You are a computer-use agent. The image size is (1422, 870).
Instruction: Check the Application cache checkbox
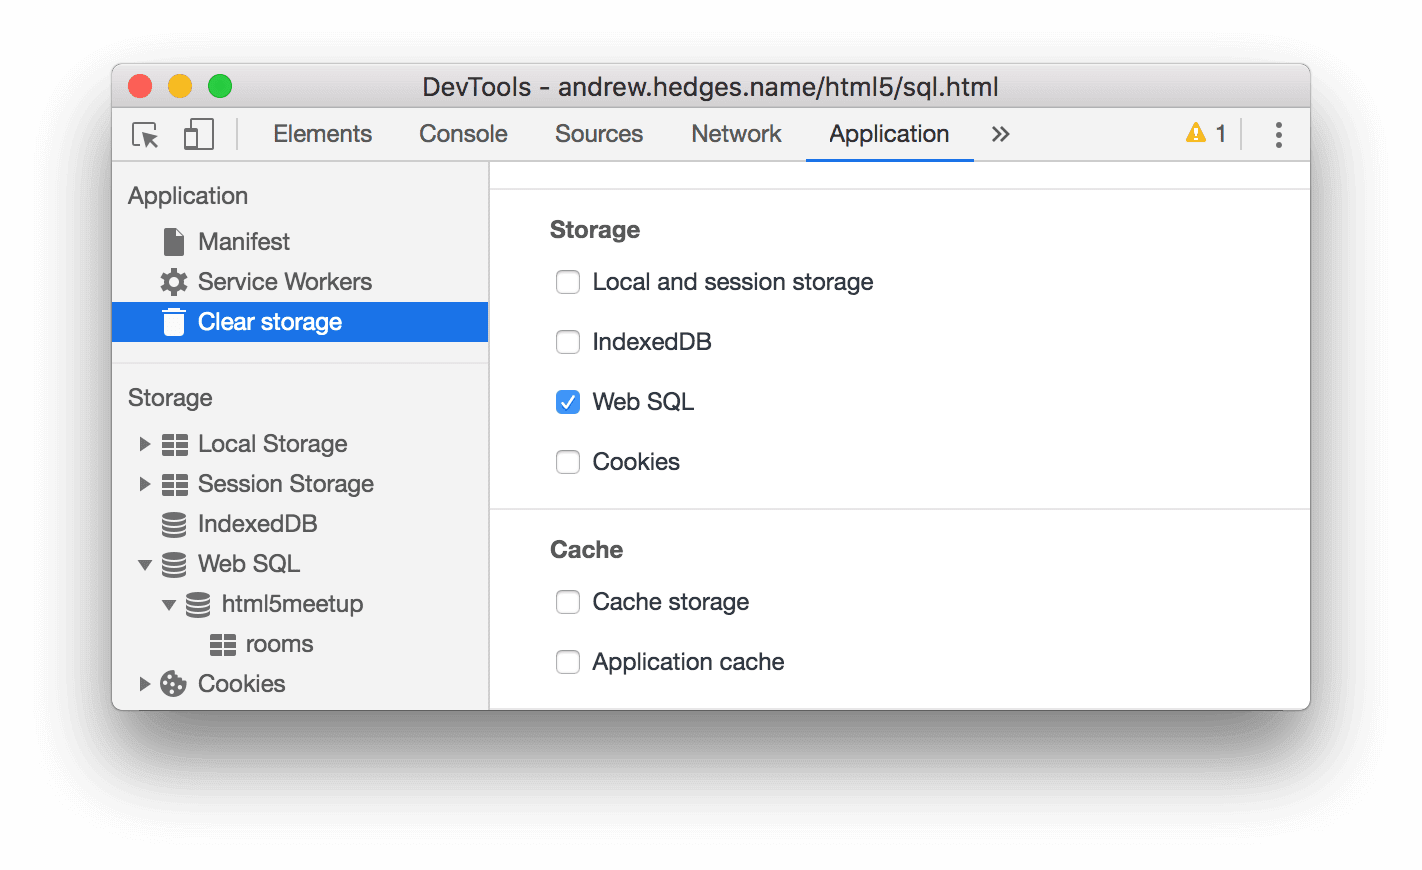tap(567, 661)
